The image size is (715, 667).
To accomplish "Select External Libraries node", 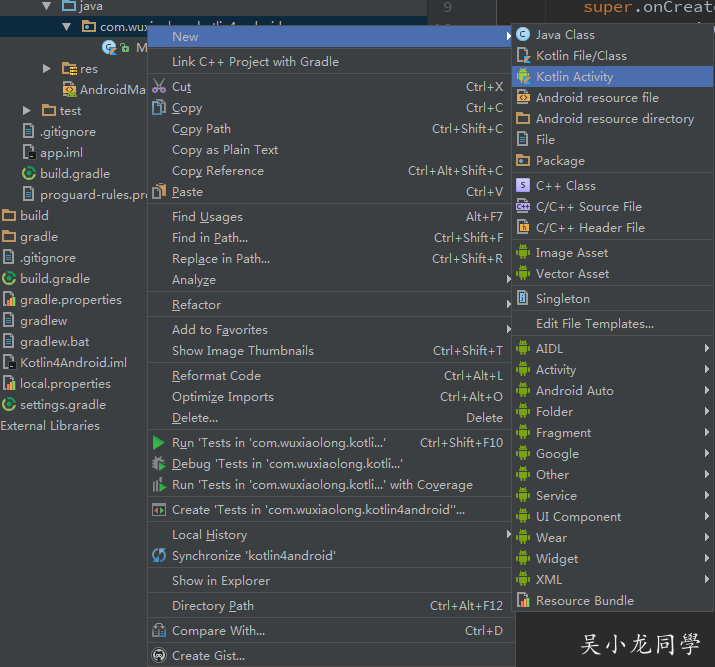I will tap(50, 425).
